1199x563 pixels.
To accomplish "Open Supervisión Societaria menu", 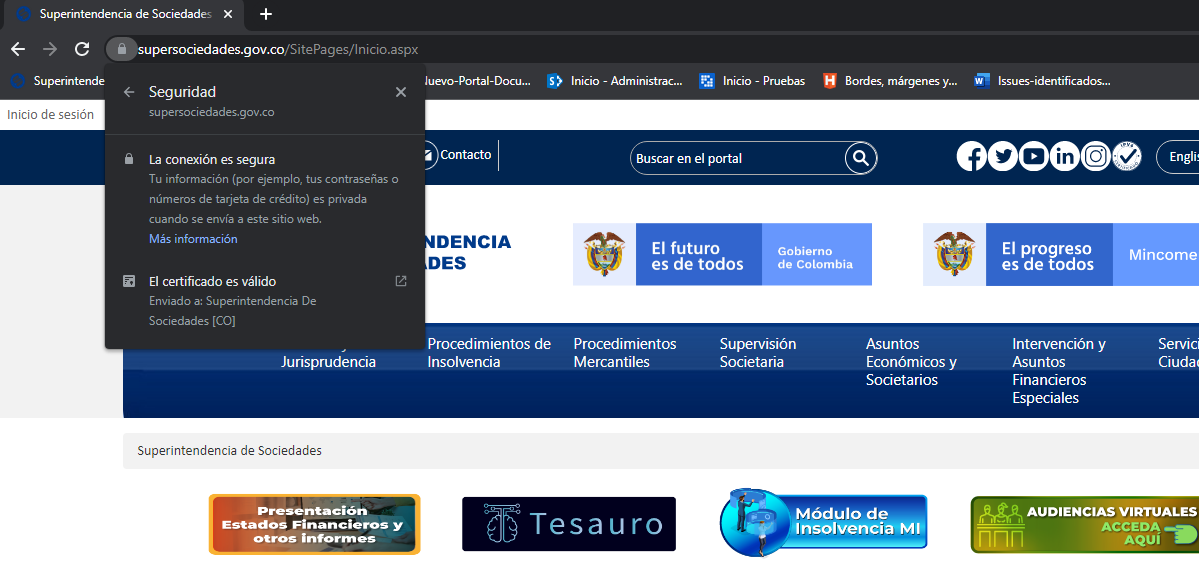I will point(757,353).
